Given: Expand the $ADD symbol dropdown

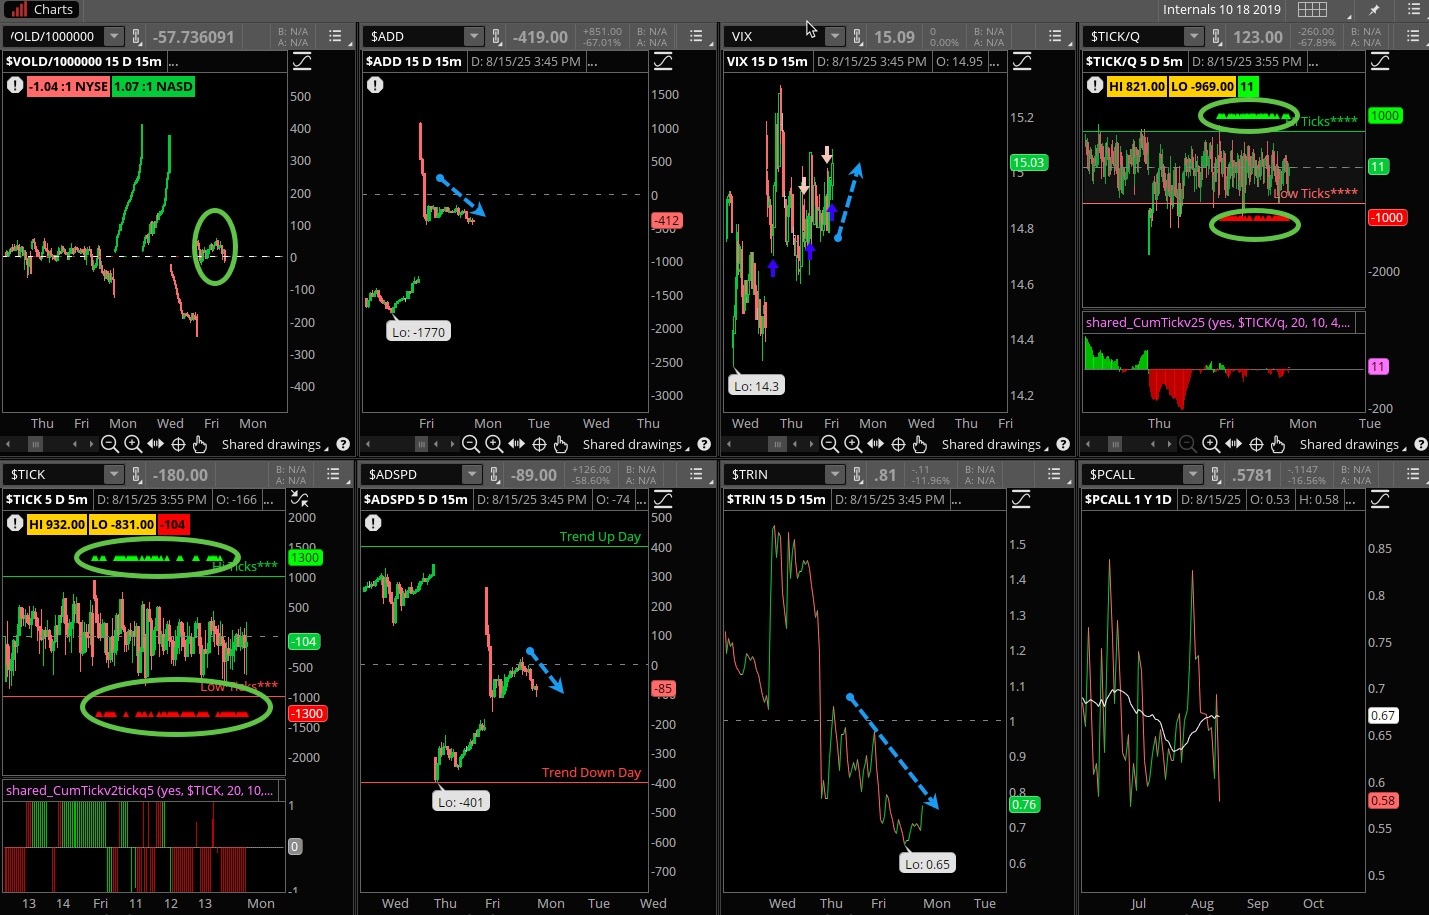Looking at the screenshot, I should point(473,37).
